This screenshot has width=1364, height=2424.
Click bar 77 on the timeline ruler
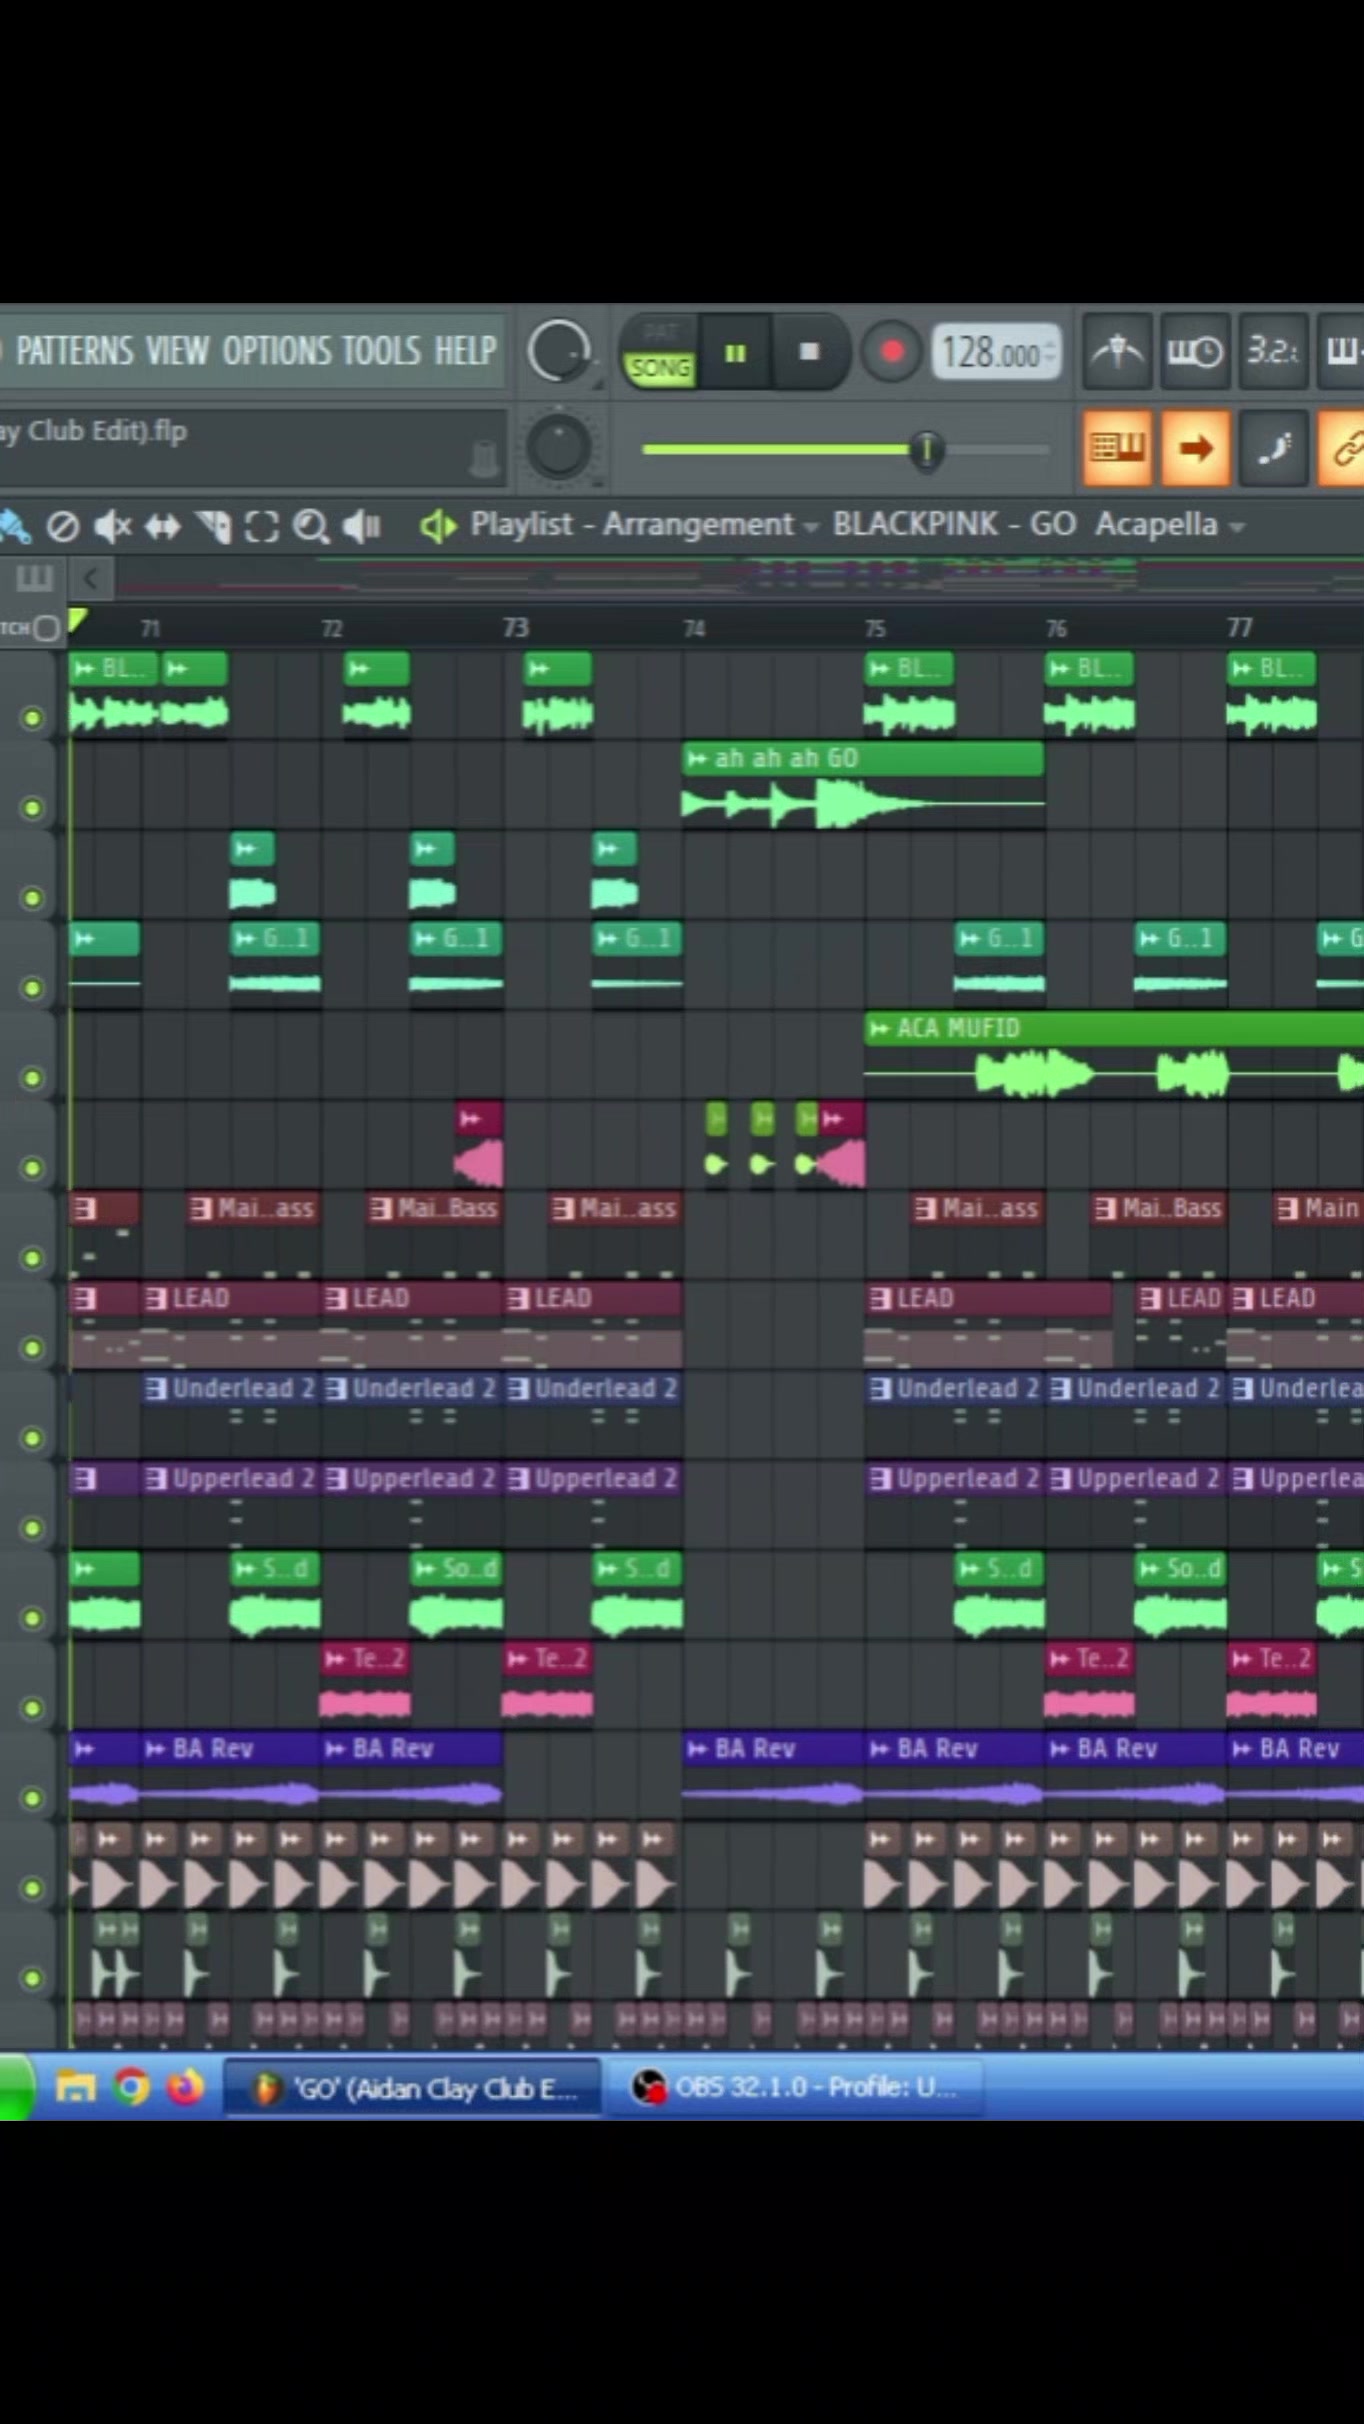(x=1240, y=628)
